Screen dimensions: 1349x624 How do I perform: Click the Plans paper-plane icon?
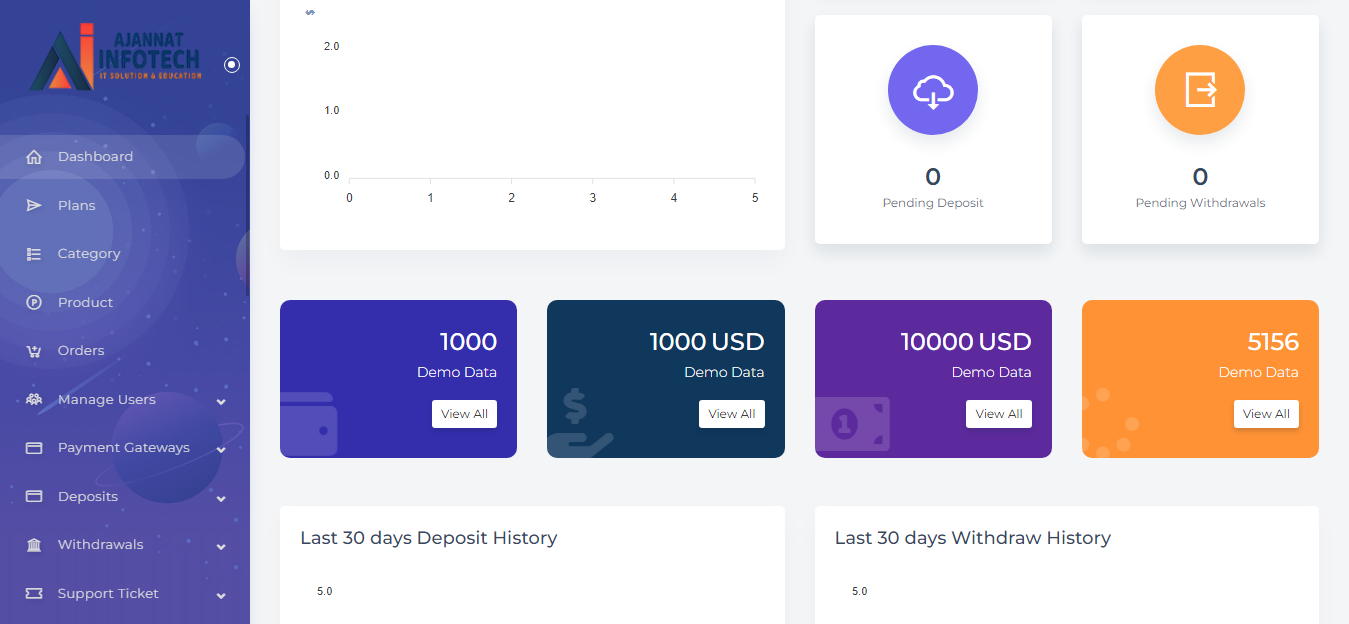point(34,205)
